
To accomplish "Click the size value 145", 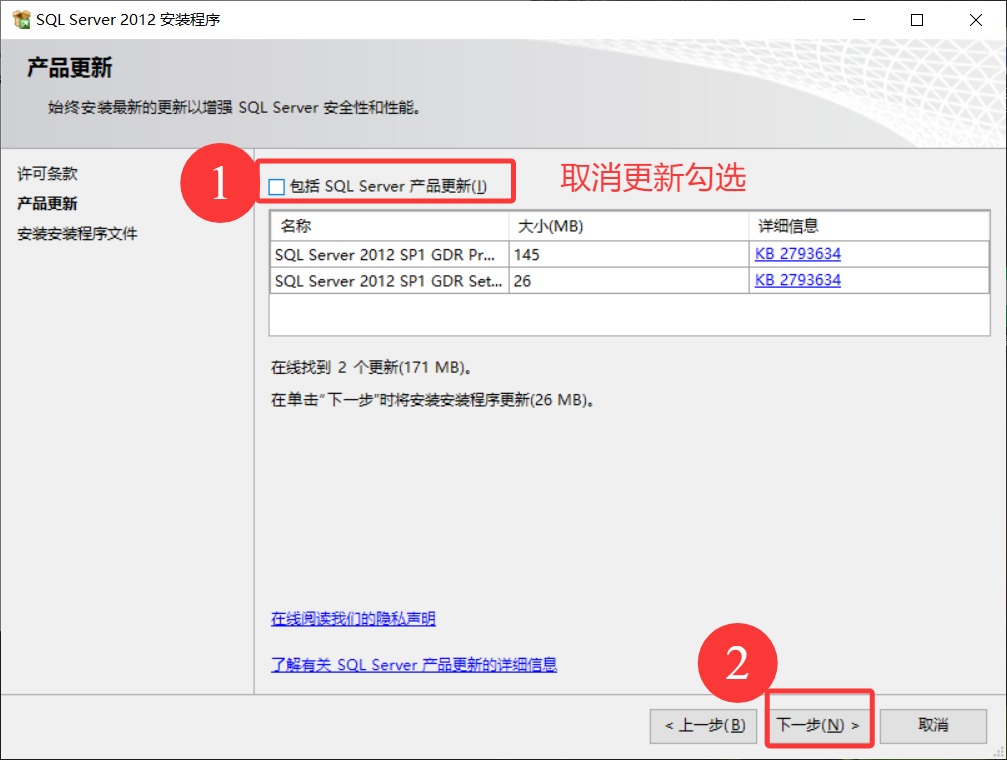I will click(527, 254).
